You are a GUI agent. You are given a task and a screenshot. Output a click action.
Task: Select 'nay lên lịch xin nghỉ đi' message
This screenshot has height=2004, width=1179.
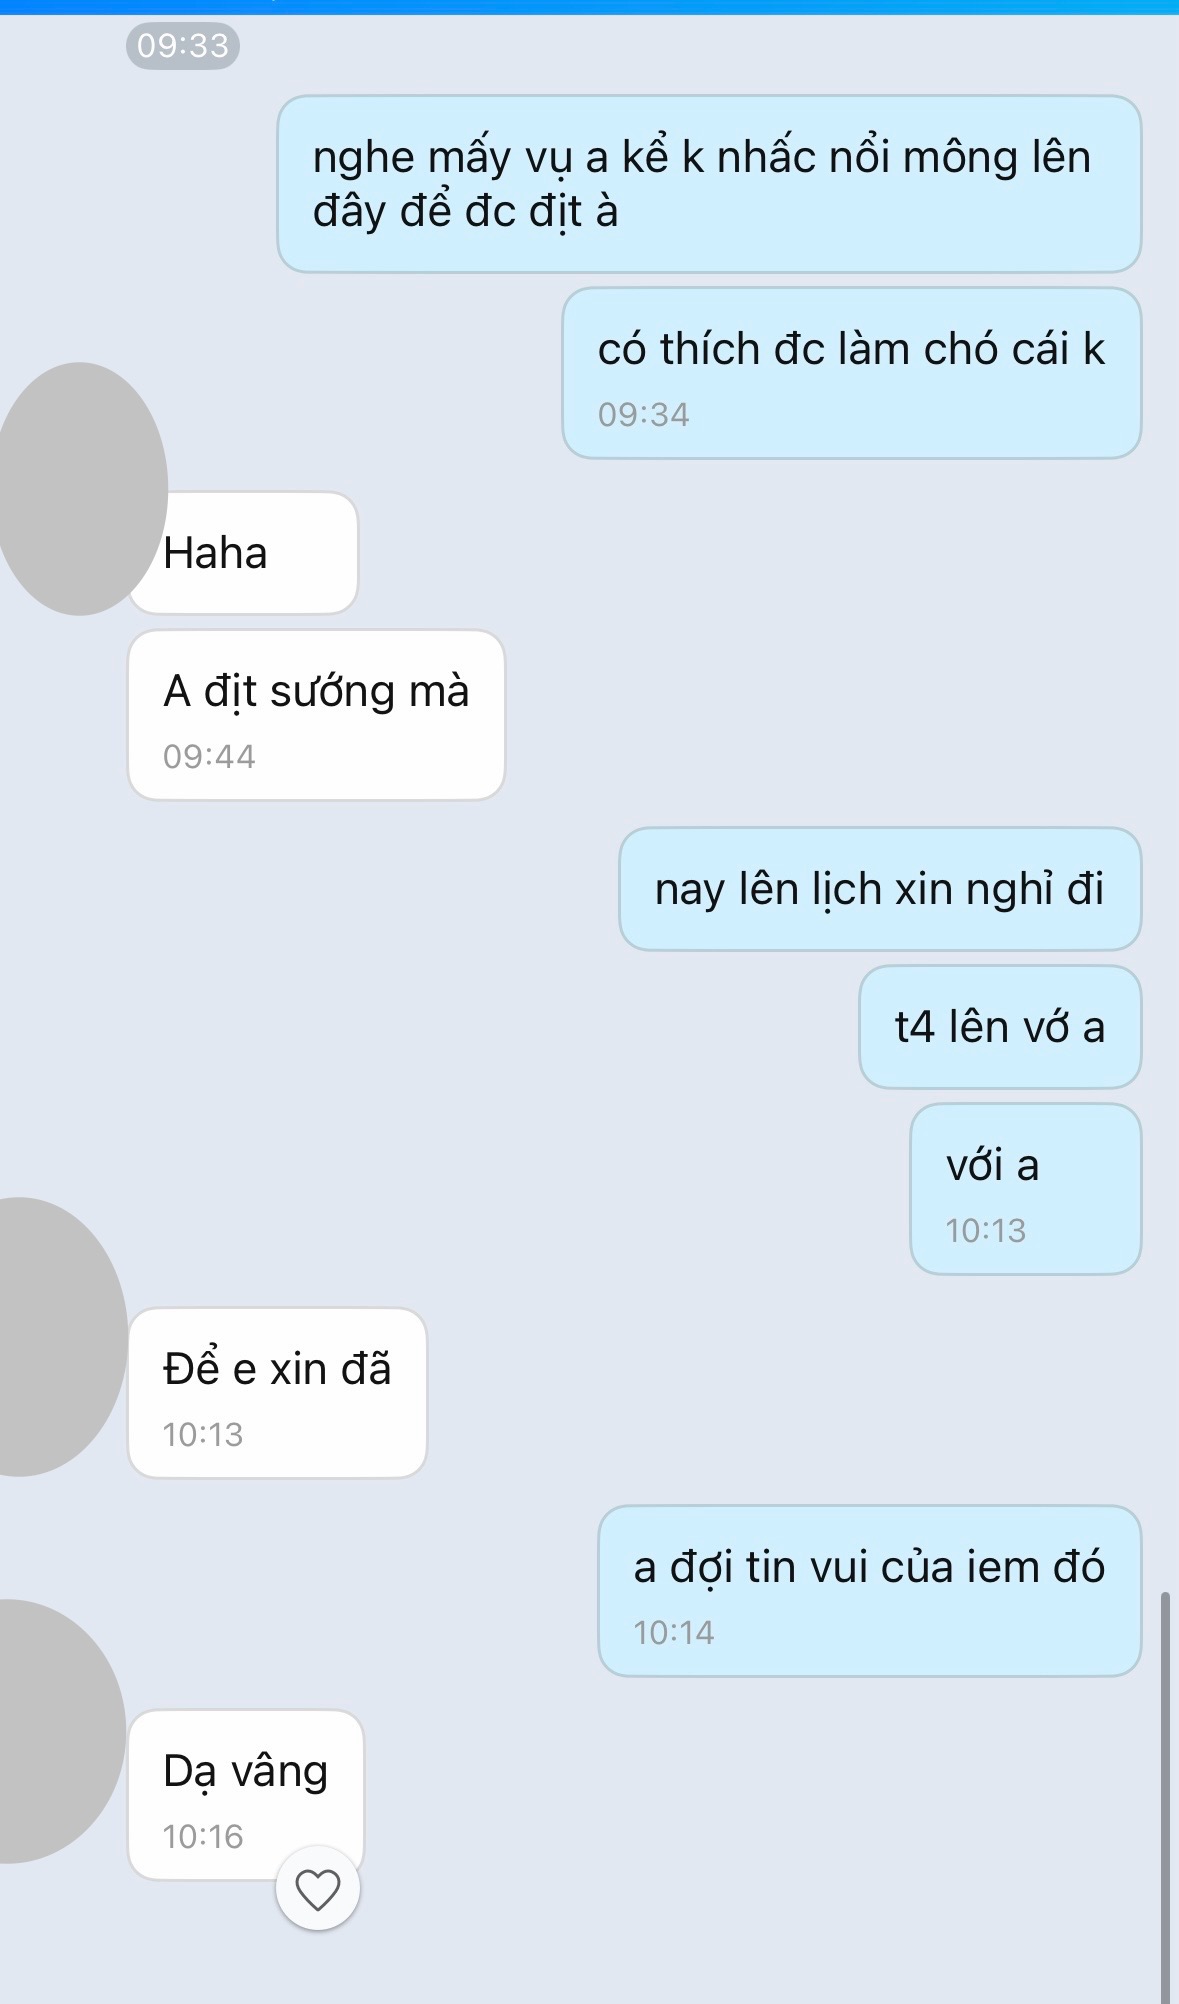point(880,889)
